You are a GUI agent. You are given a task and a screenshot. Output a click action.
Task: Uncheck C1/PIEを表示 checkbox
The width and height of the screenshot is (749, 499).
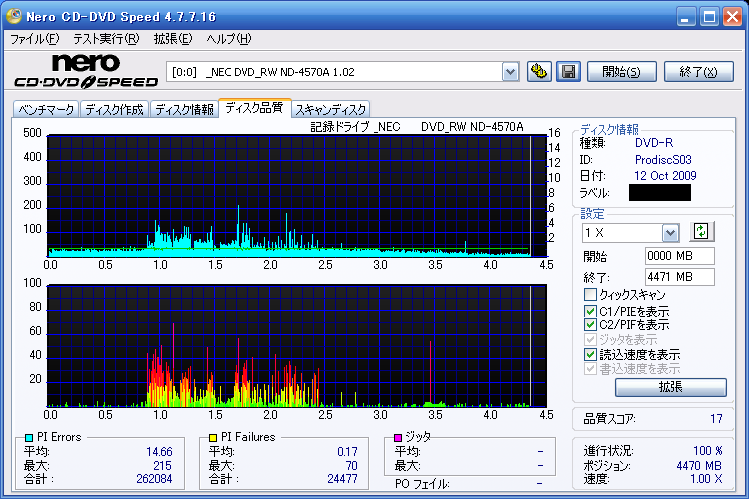click(590, 311)
